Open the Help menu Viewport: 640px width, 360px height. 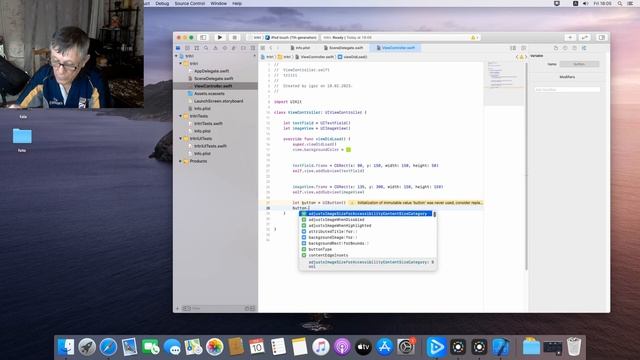[x=237, y=3]
